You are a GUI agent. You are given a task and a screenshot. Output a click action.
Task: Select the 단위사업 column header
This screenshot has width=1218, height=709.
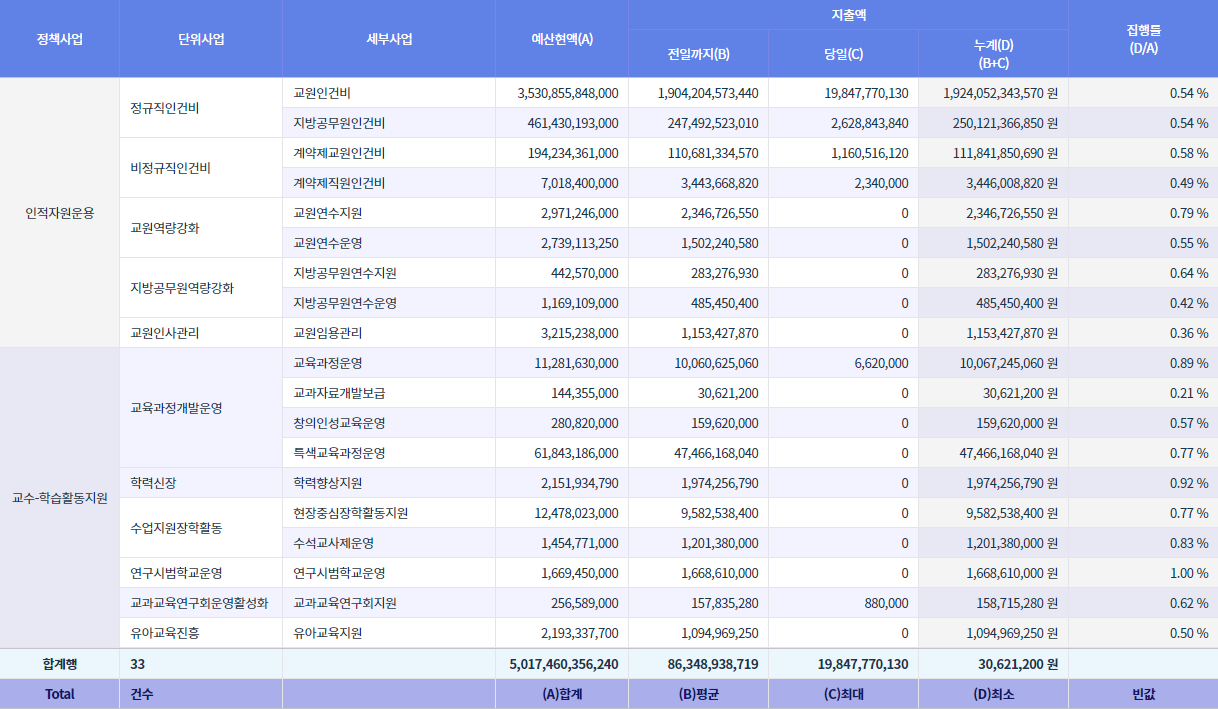200,39
